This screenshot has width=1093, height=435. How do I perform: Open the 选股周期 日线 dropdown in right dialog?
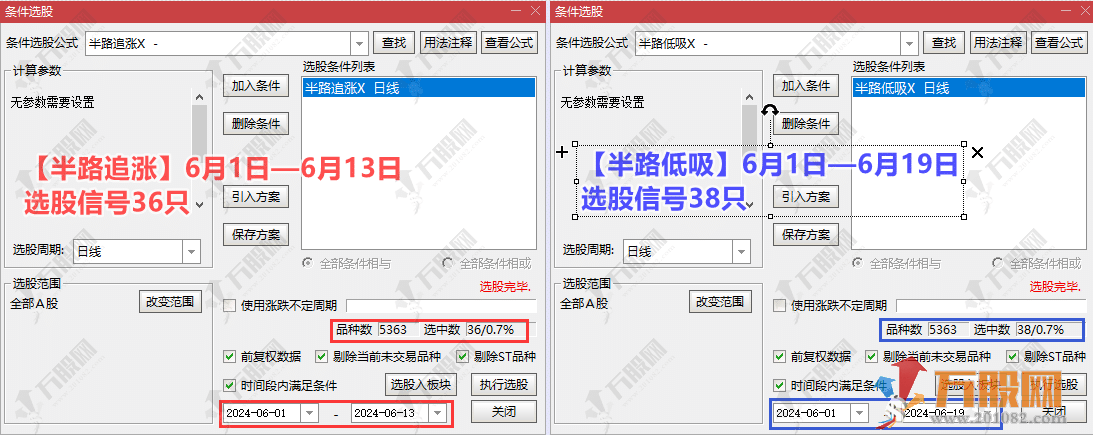click(x=740, y=250)
